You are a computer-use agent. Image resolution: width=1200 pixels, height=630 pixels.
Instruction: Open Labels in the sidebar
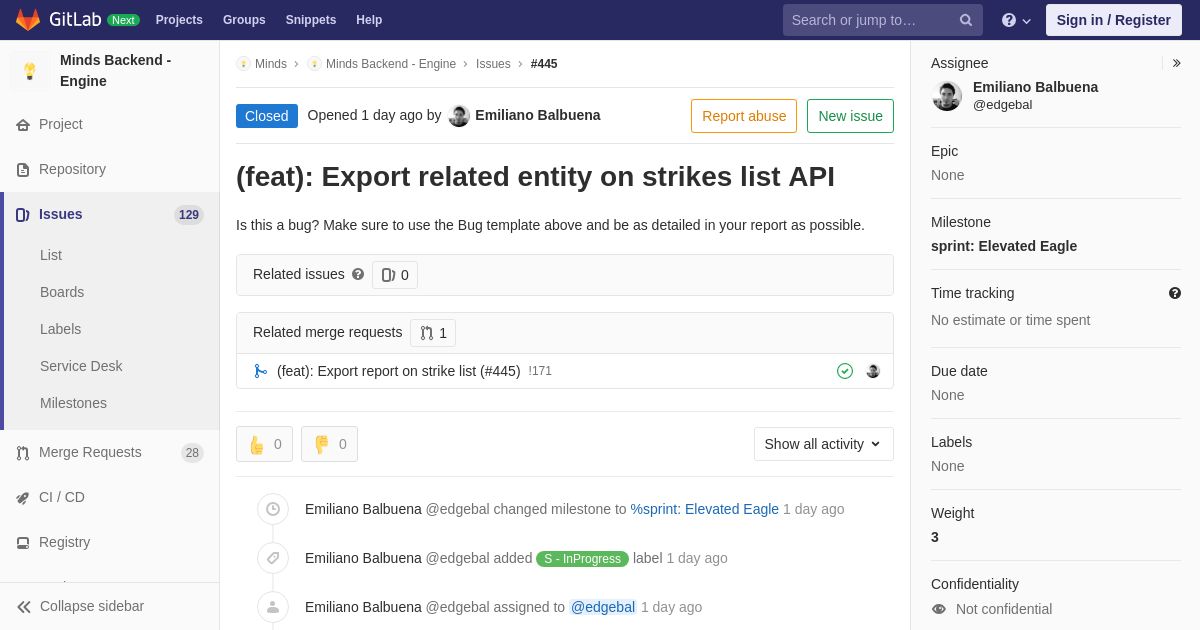(61, 329)
